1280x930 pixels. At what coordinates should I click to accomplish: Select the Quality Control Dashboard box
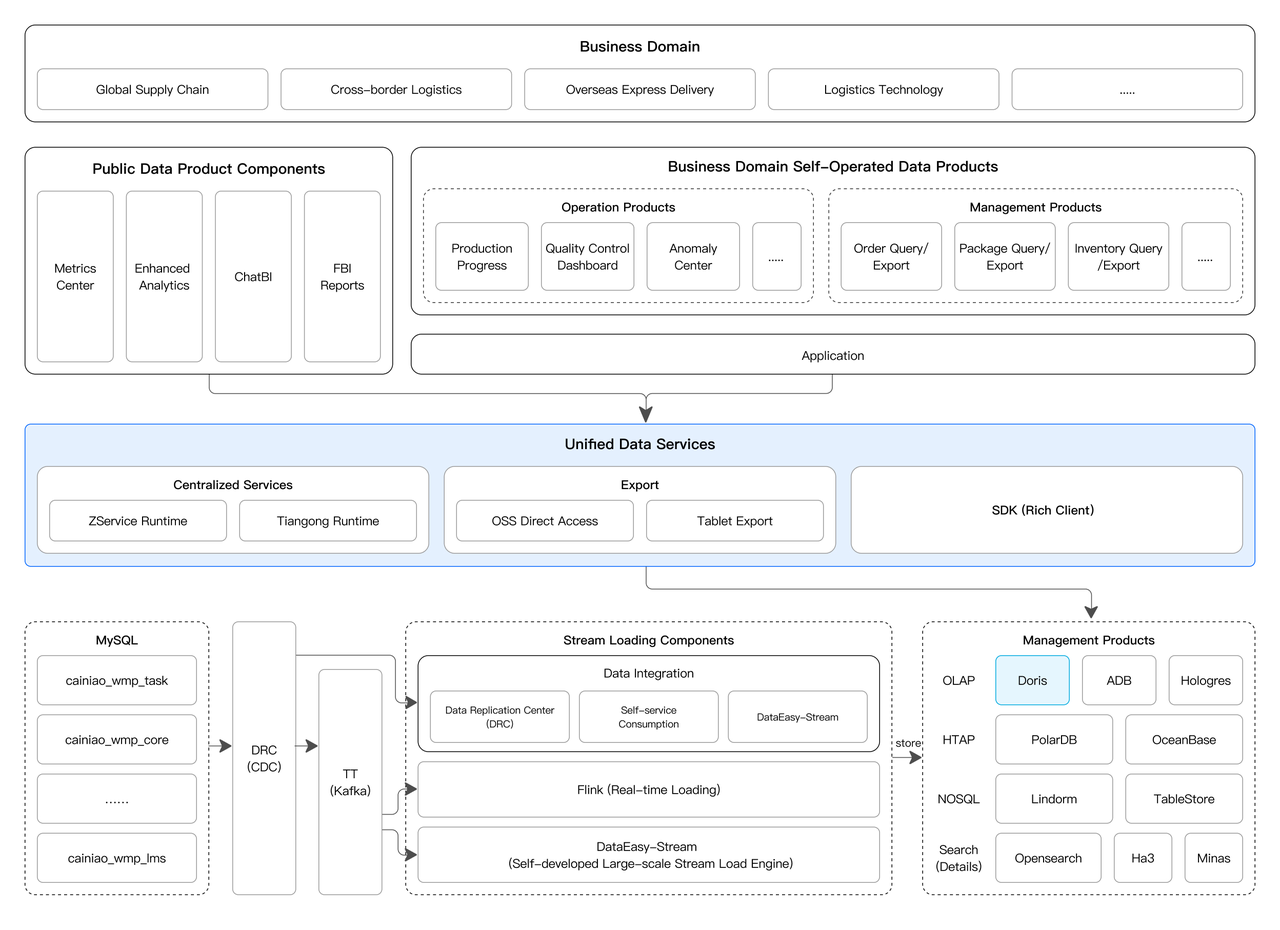click(x=587, y=257)
